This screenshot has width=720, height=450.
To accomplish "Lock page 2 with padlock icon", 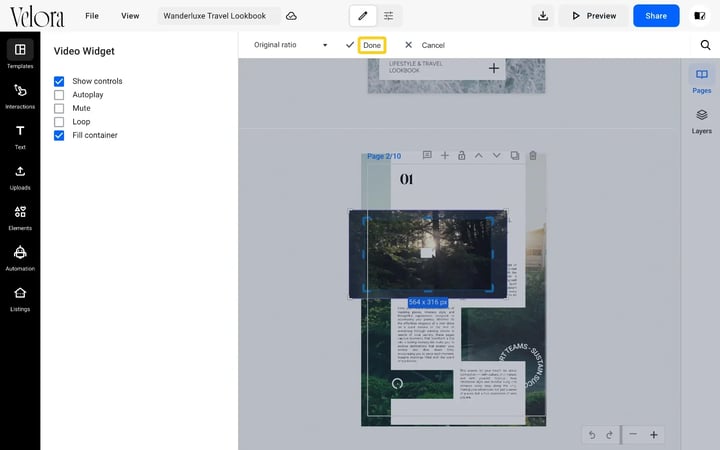I will [461, 156].
